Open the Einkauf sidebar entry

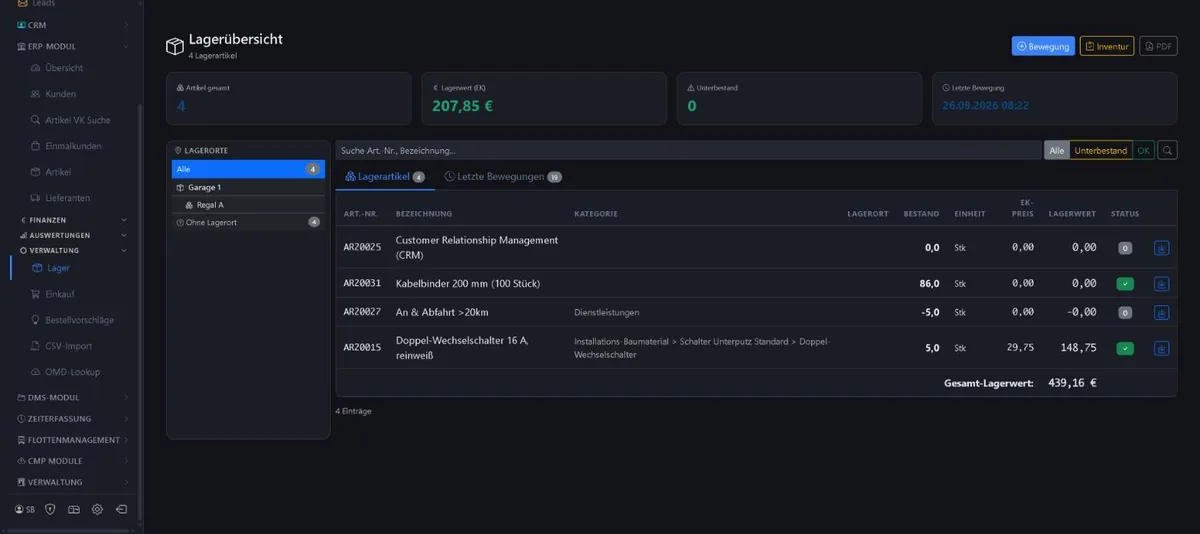pyautogui.click(x=60, y=294)
